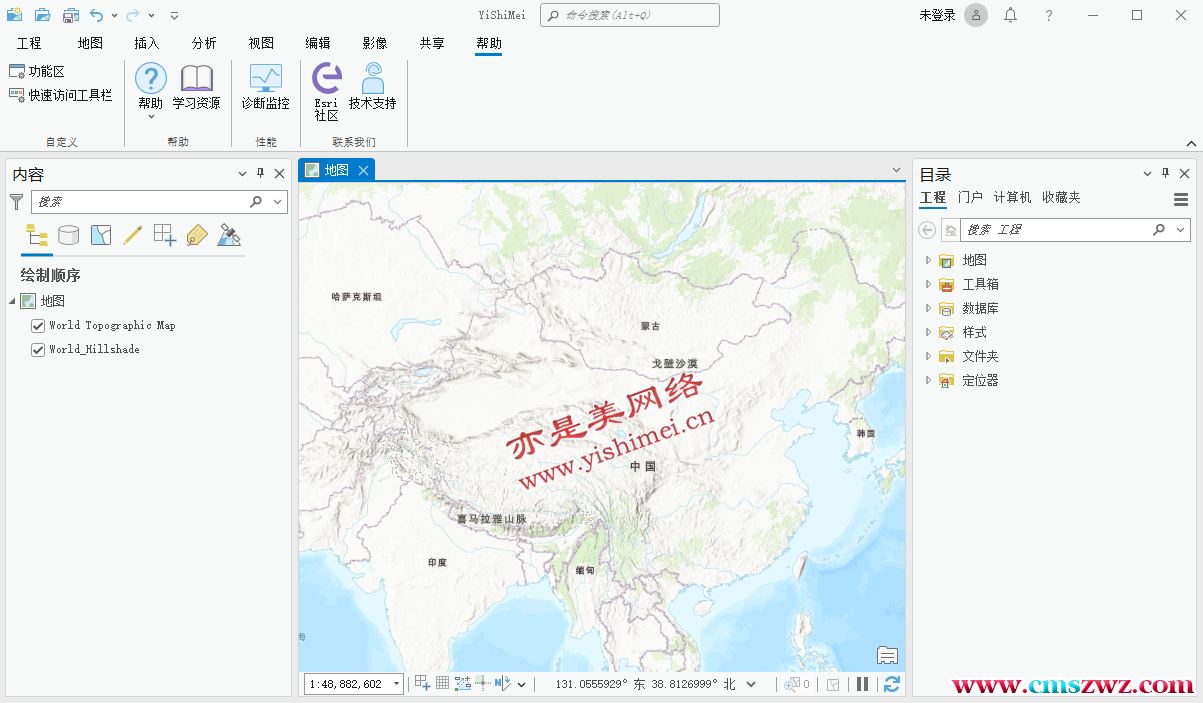This screenshot has width=1203, height=703.
Task: Select list by editing pencil icon
Action: [132, 235]
